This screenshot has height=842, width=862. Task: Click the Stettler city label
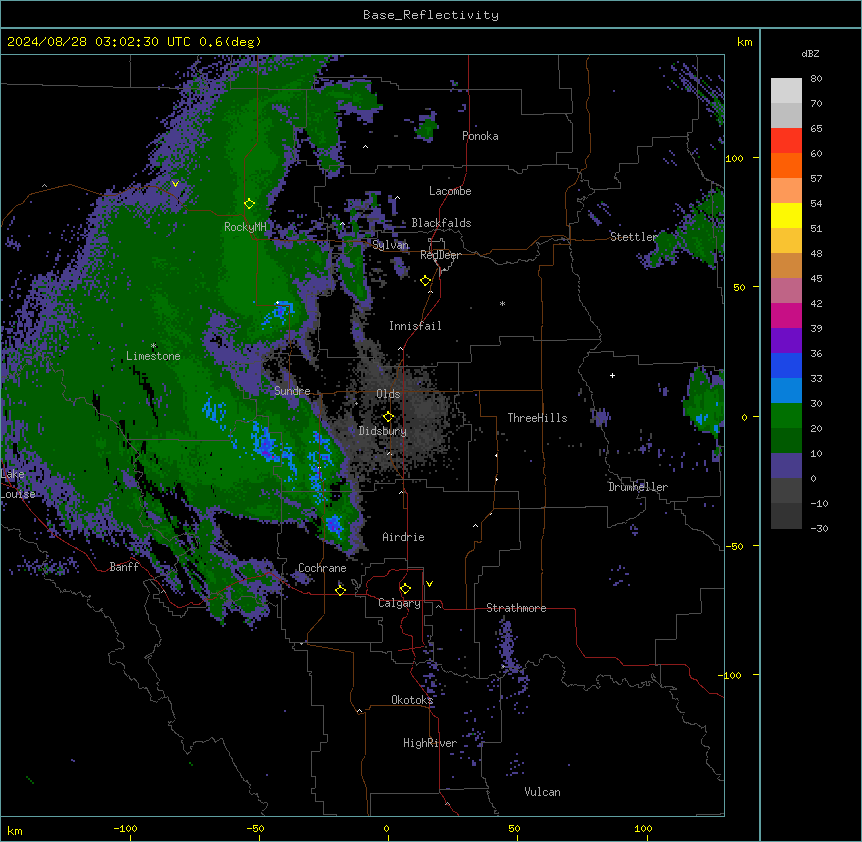click(634, 237)
